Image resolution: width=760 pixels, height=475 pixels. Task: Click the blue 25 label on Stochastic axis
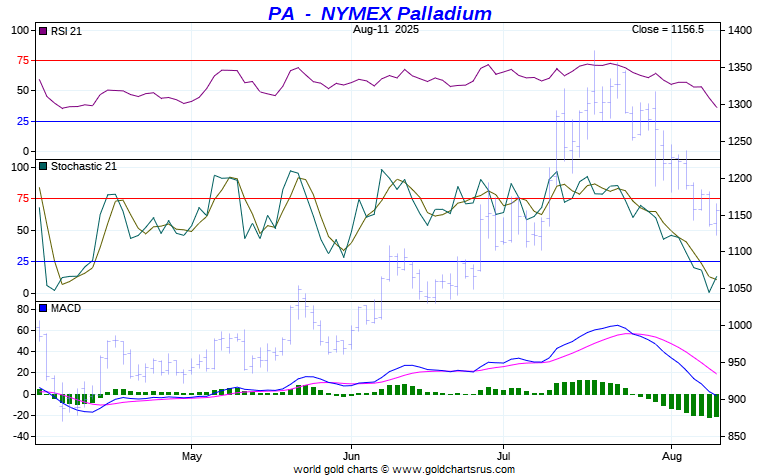[x=23, y=262]
